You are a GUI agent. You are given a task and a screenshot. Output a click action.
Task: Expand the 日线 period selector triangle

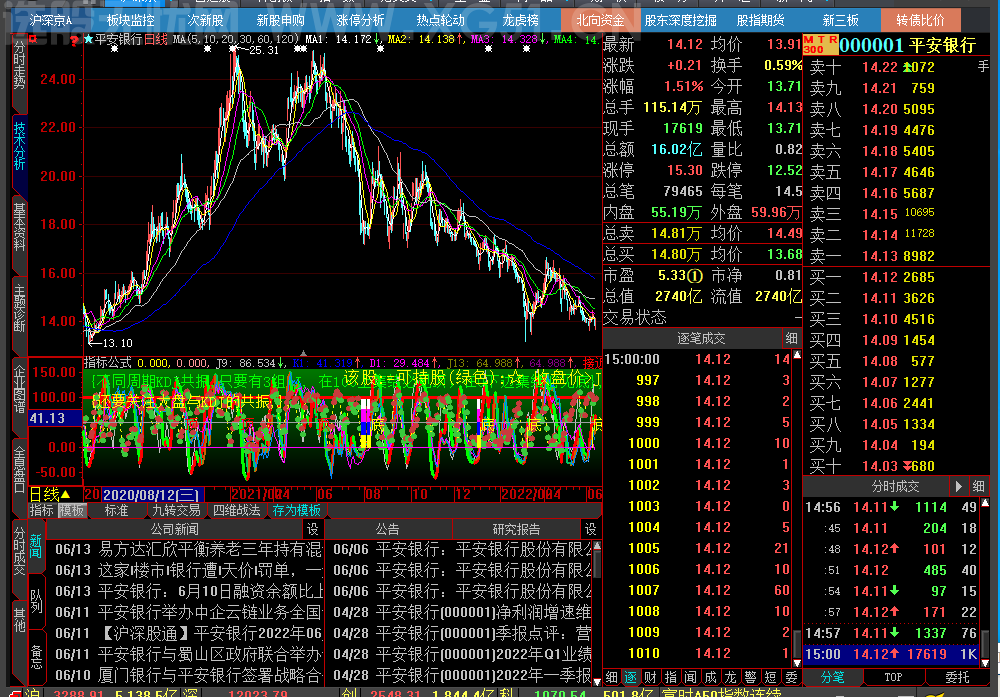(x=65, y=494)
